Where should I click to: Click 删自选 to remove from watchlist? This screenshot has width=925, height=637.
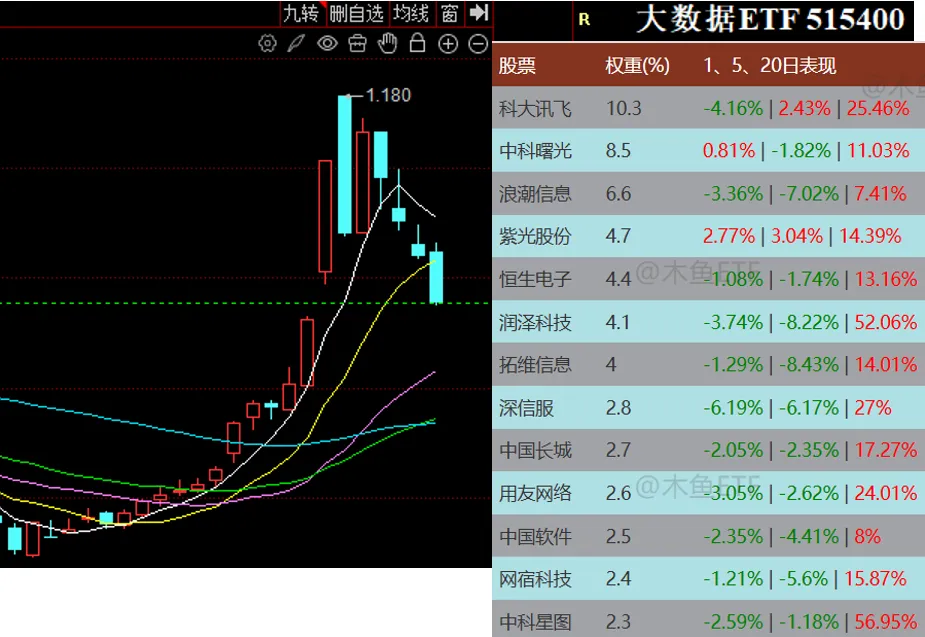point(357,13)
